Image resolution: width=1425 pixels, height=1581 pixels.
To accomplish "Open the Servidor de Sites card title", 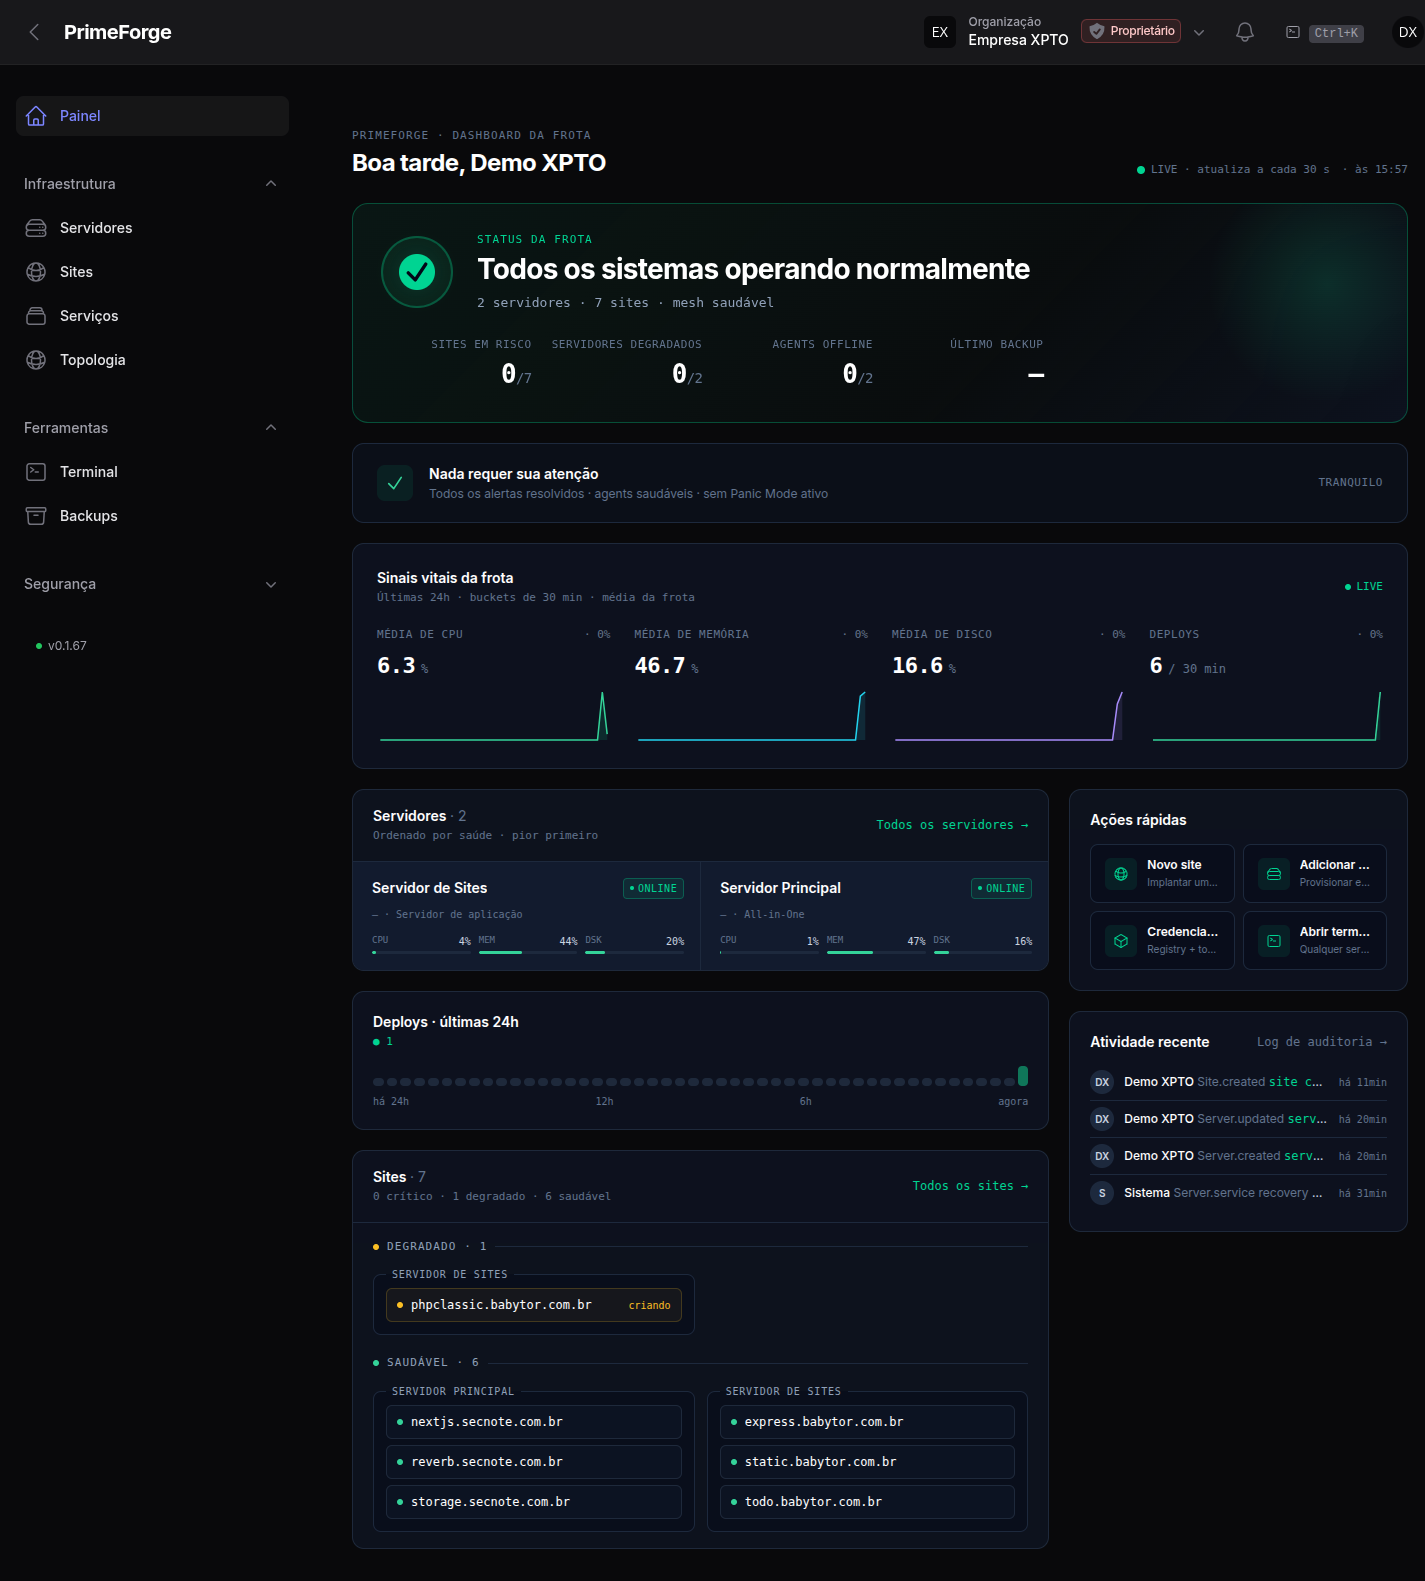I will pyautogui.click(x=429, y=888).
